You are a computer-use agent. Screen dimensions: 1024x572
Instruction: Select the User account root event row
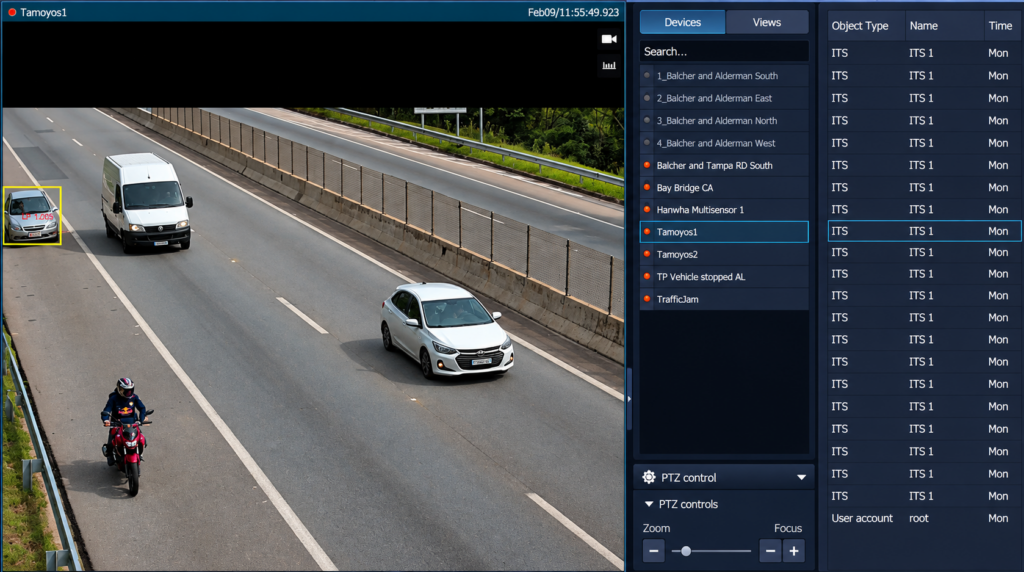click(x=924, y=518)
